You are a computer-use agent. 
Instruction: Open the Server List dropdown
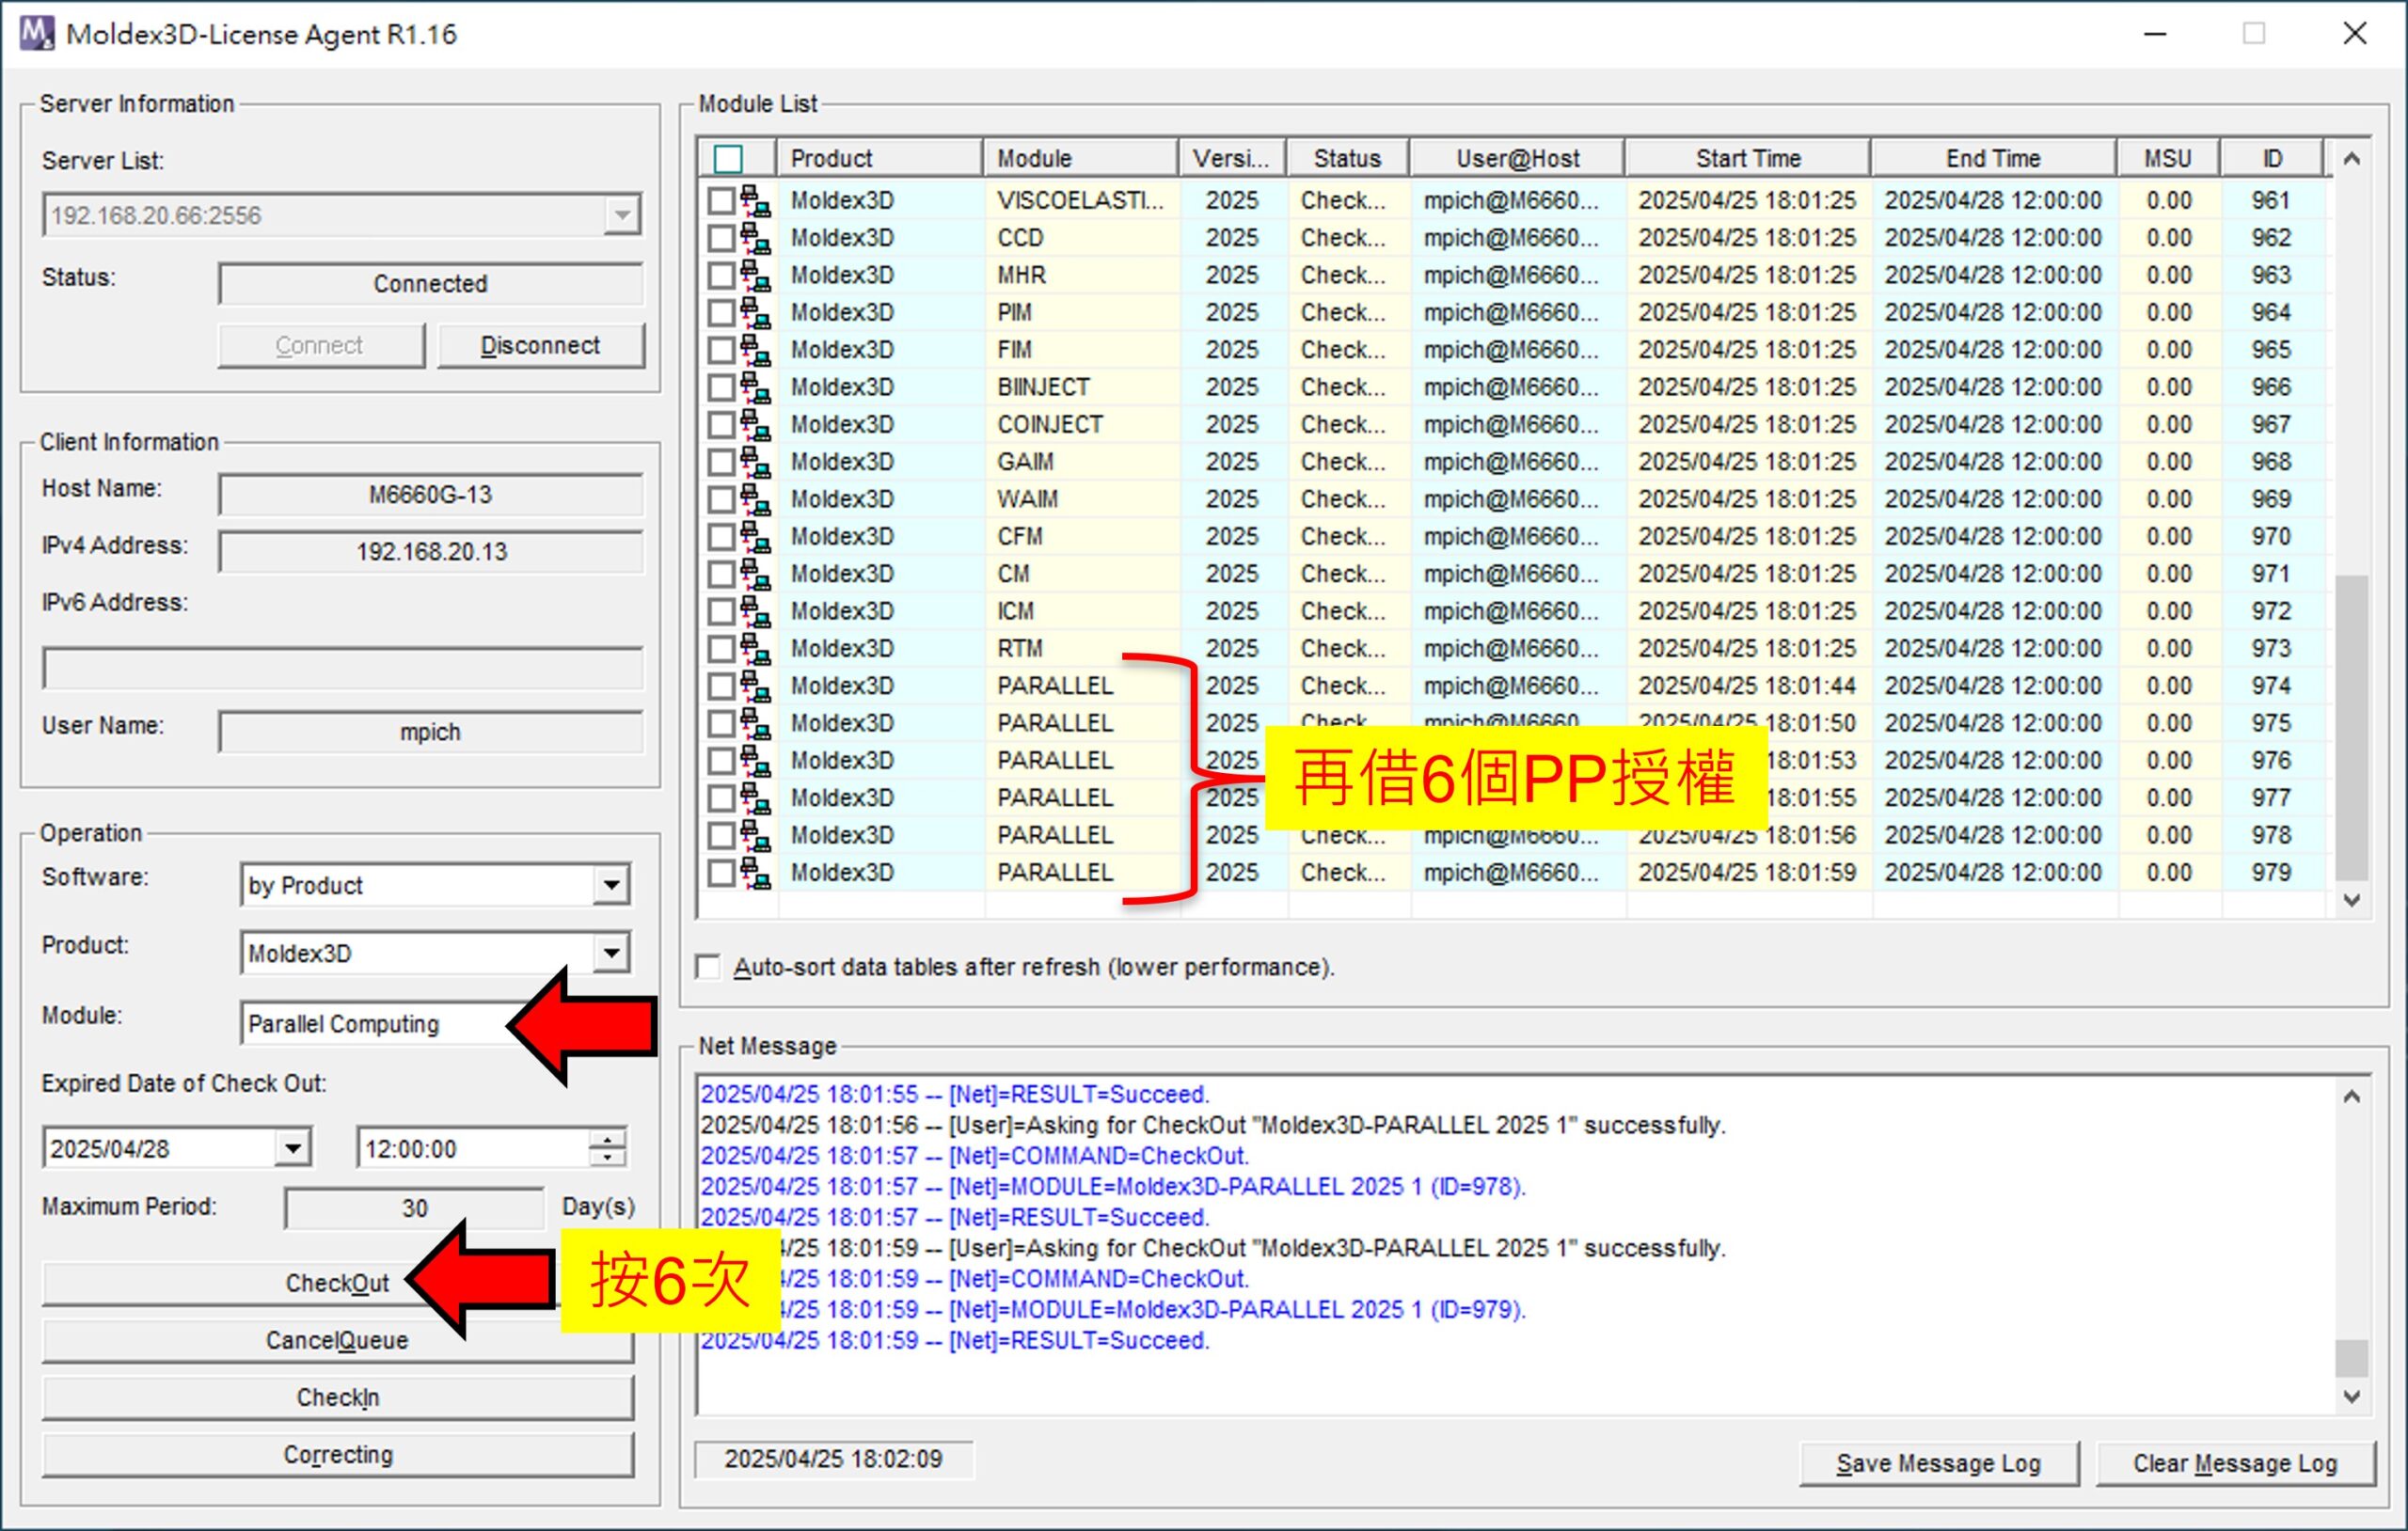pyautogui.click(x=622, y=215)
